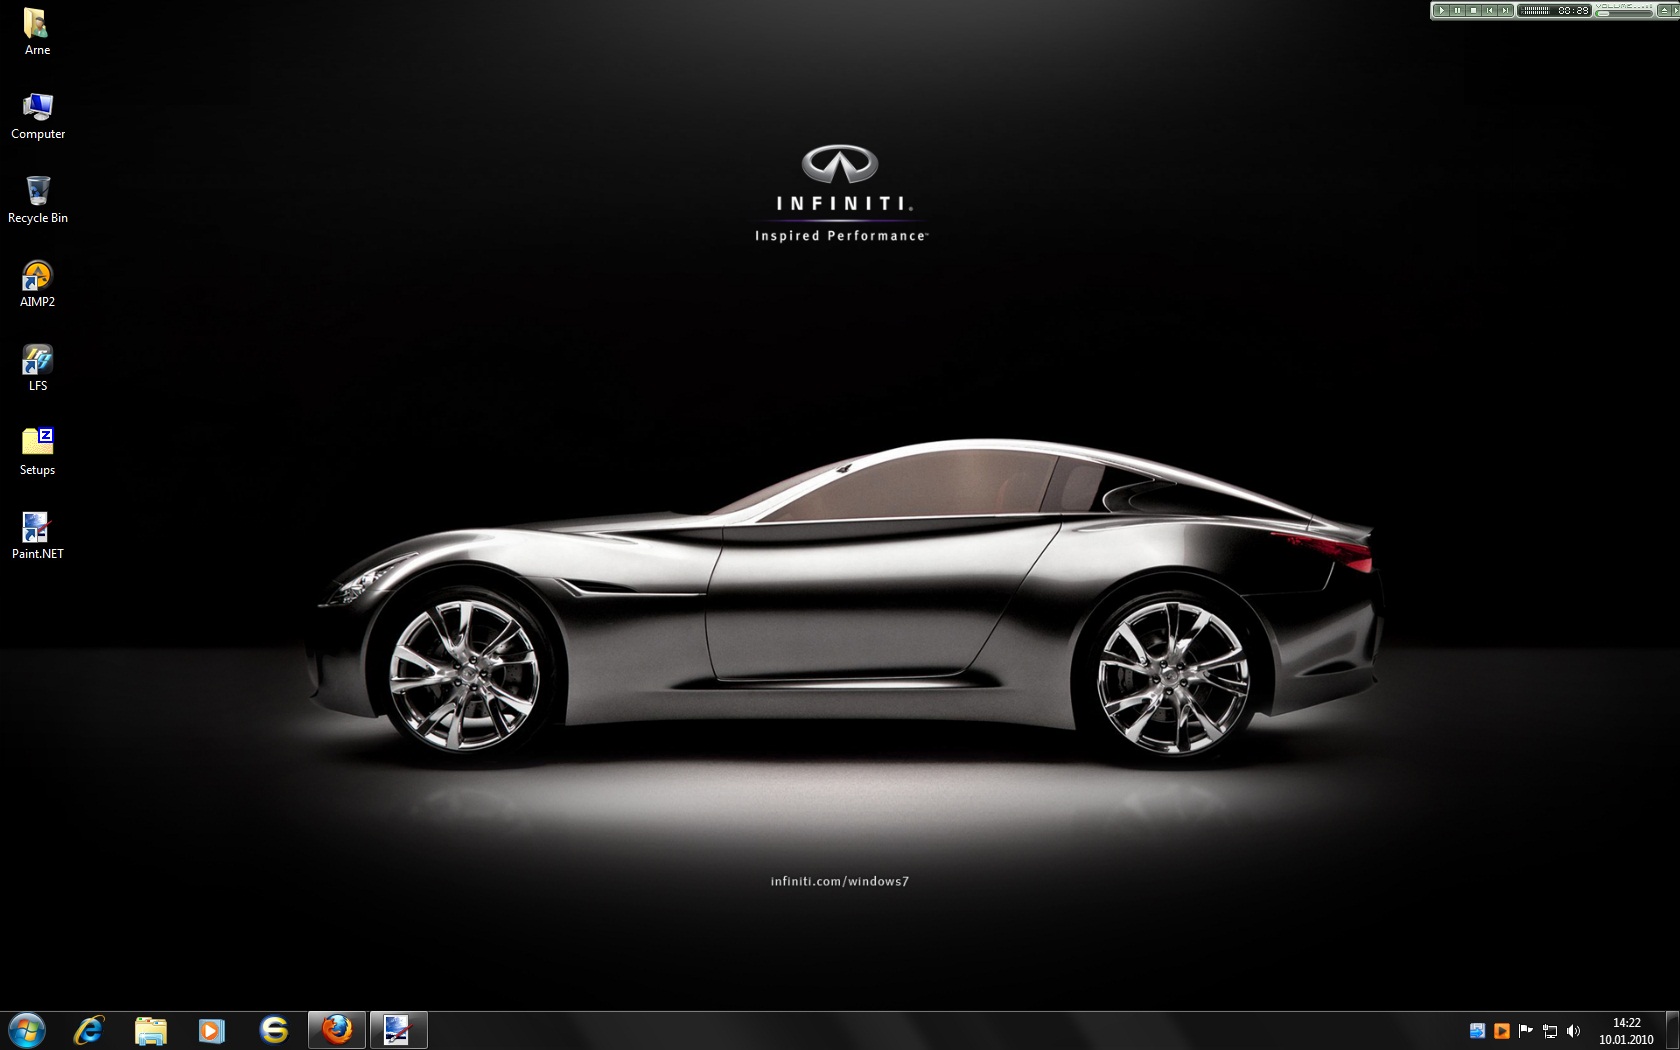Click the Show Desktop button
Viewport: 1680px width, 1050px height.
(x=1672, y=1030)
